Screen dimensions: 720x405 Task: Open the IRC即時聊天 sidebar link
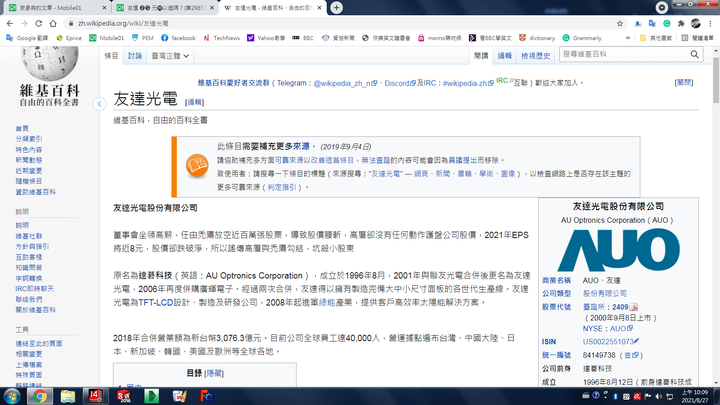pyautogui.click(x=34, y=289)
